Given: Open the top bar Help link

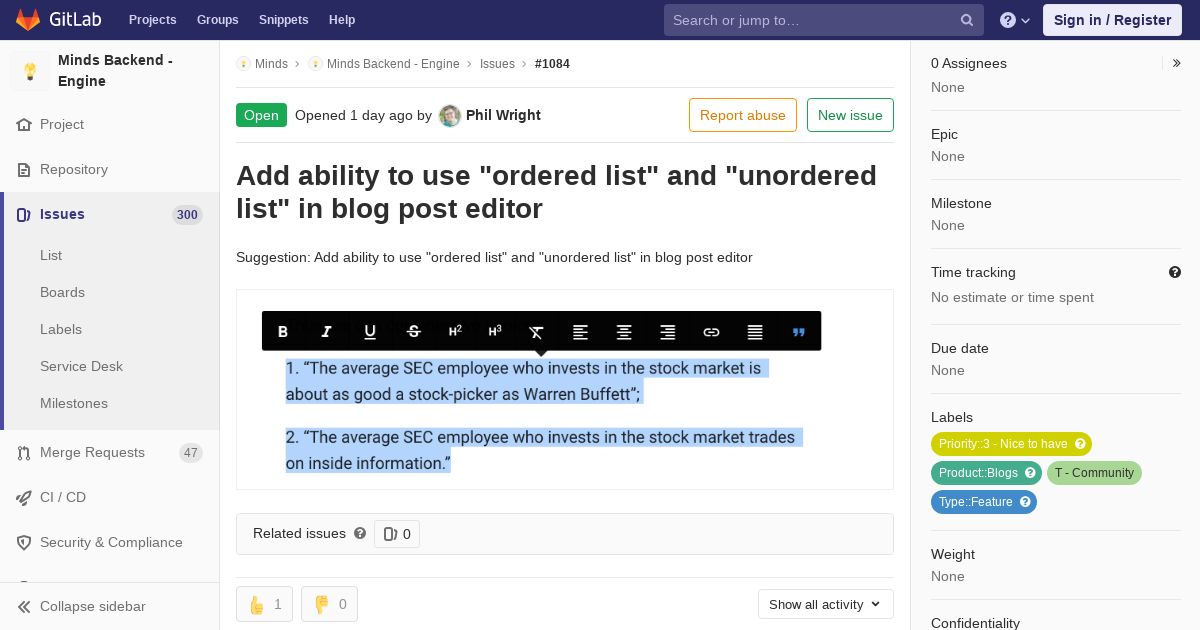Looking at the screenshot, I should pyautogui.click(x=342, y=20).
